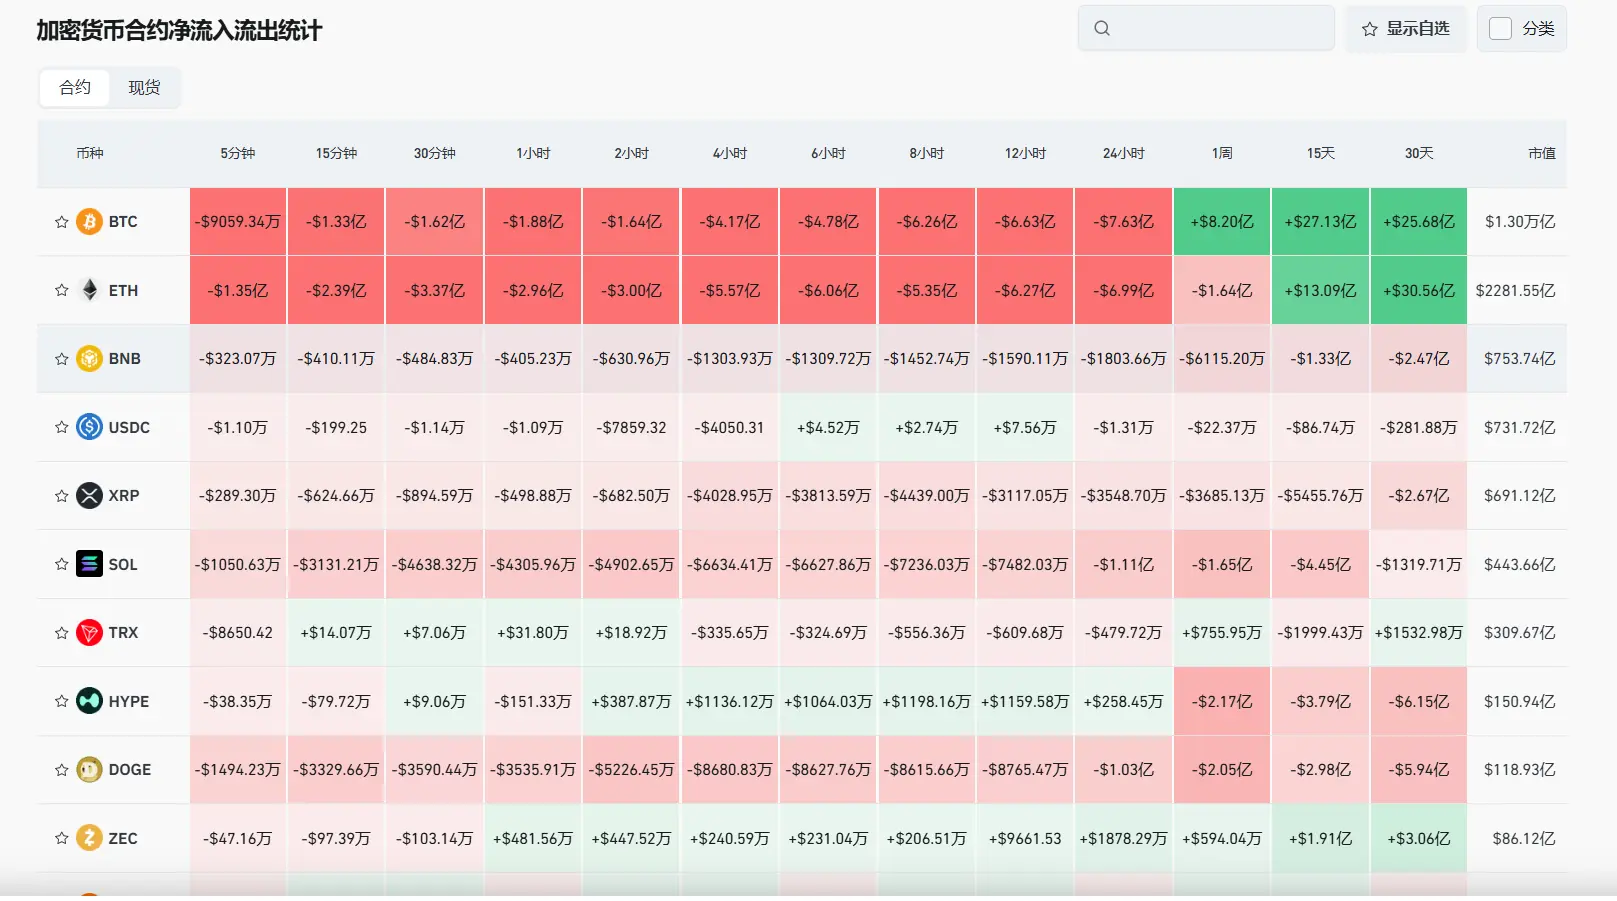The image size is (1617, 901).
Task: Toggle the 分类 checkbox
Action: (x=1500, y=28)
